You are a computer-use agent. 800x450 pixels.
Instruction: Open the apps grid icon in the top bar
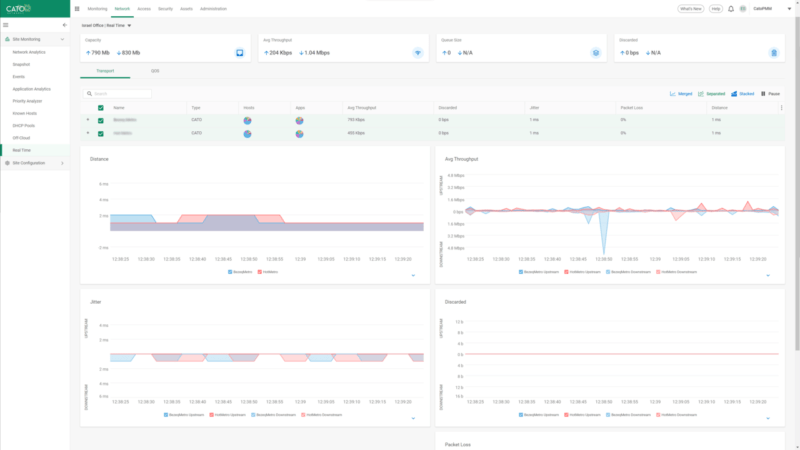[77, 8]
